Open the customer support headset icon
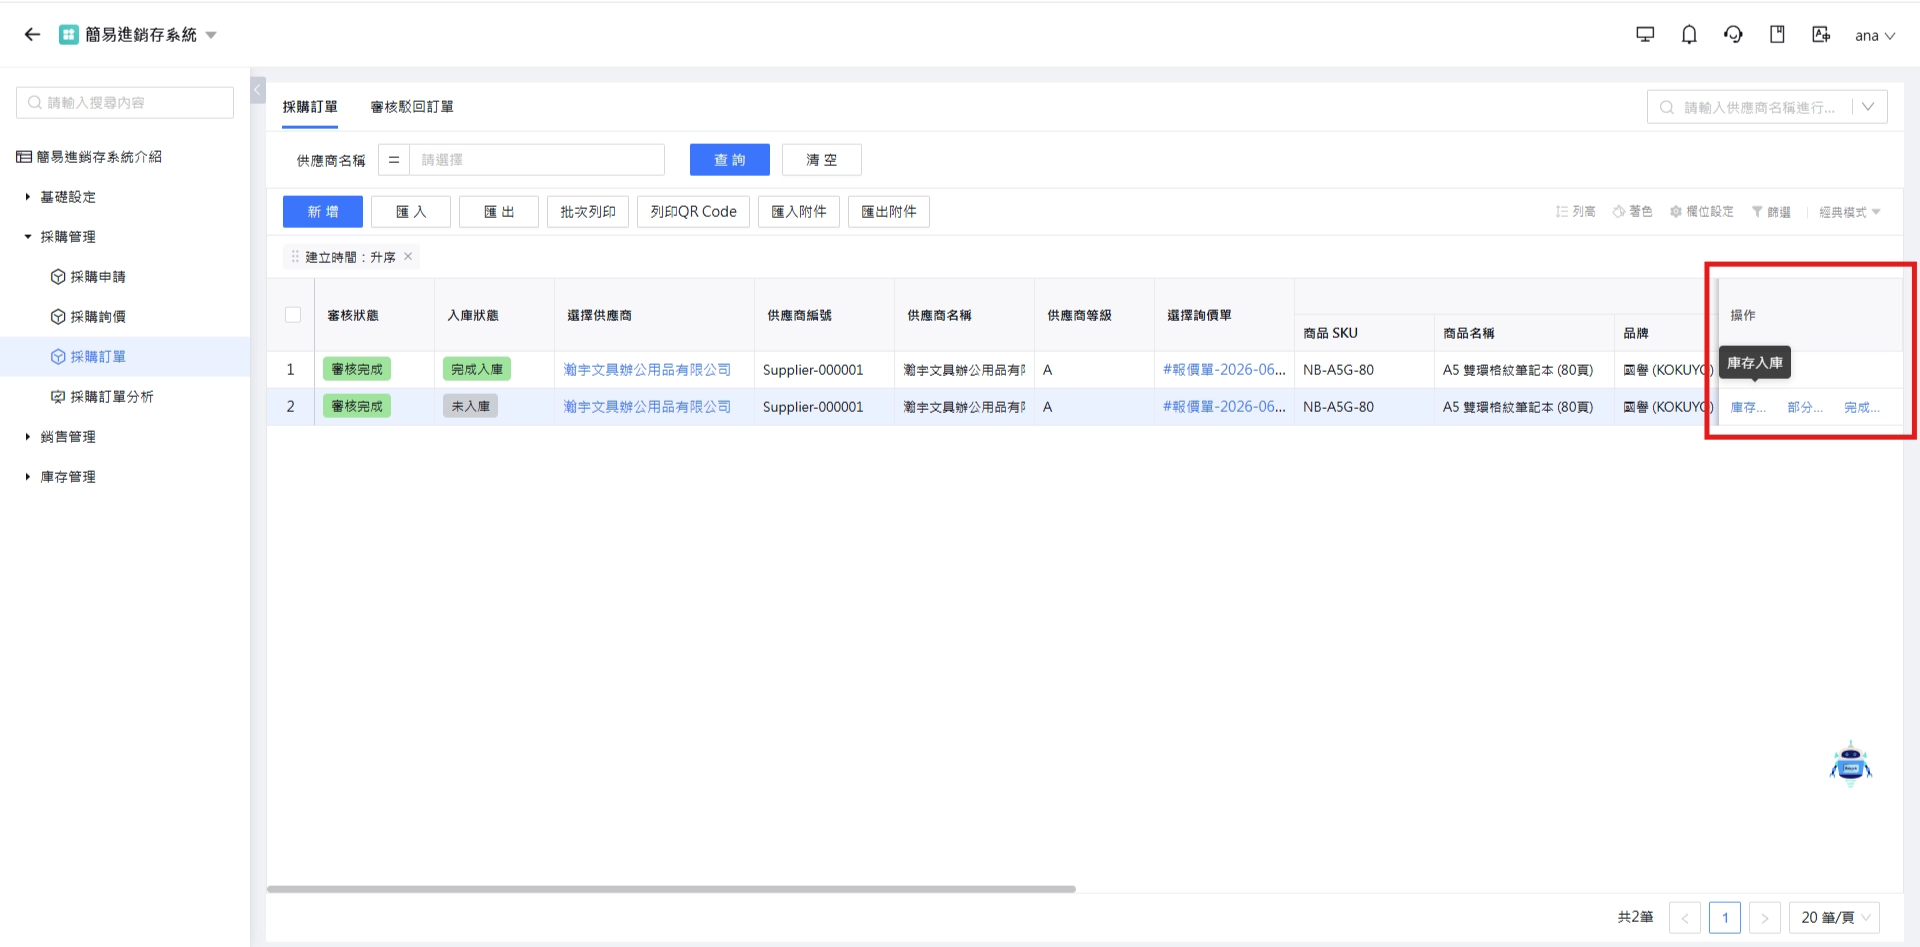 pos(1733,35)
